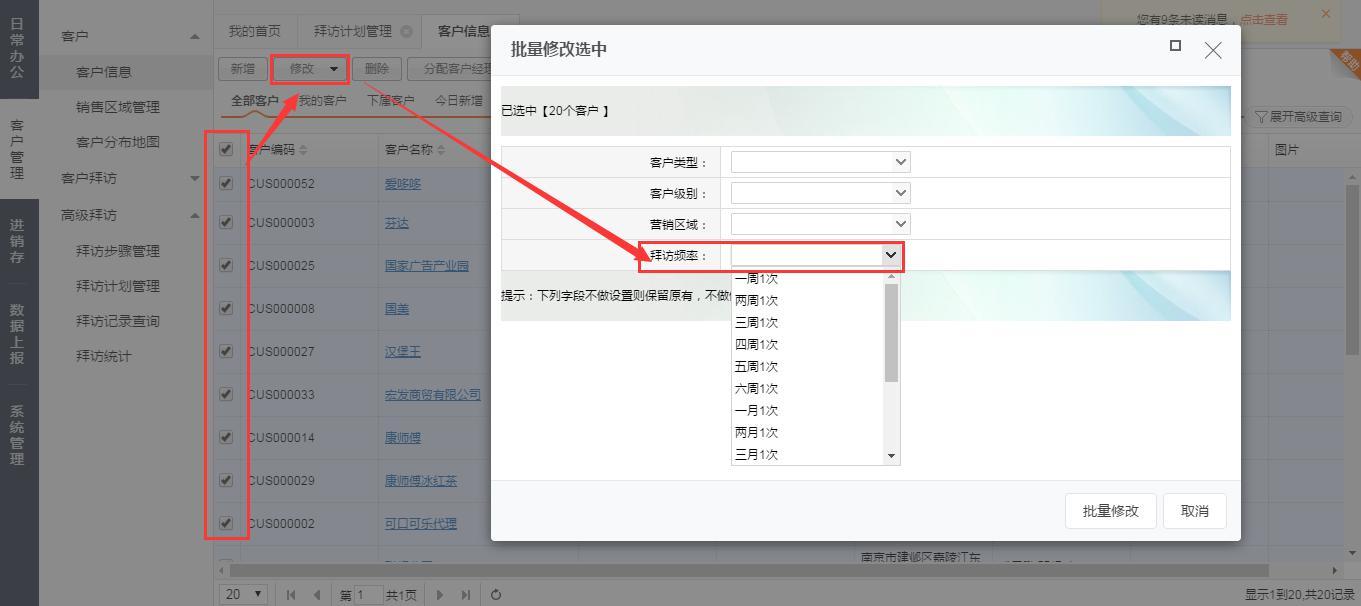Click the dropdown list scrollbar thumb
This screenshot has width=1361, height=606.
coord(891,332)
